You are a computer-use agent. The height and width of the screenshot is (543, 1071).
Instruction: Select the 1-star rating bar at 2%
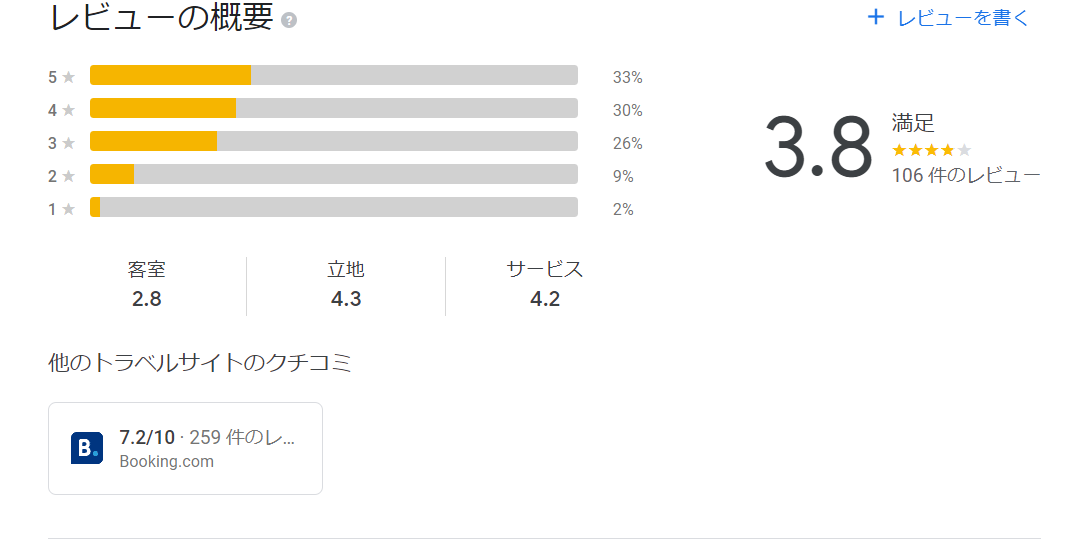pyautogui.click(x=334, y=207)
